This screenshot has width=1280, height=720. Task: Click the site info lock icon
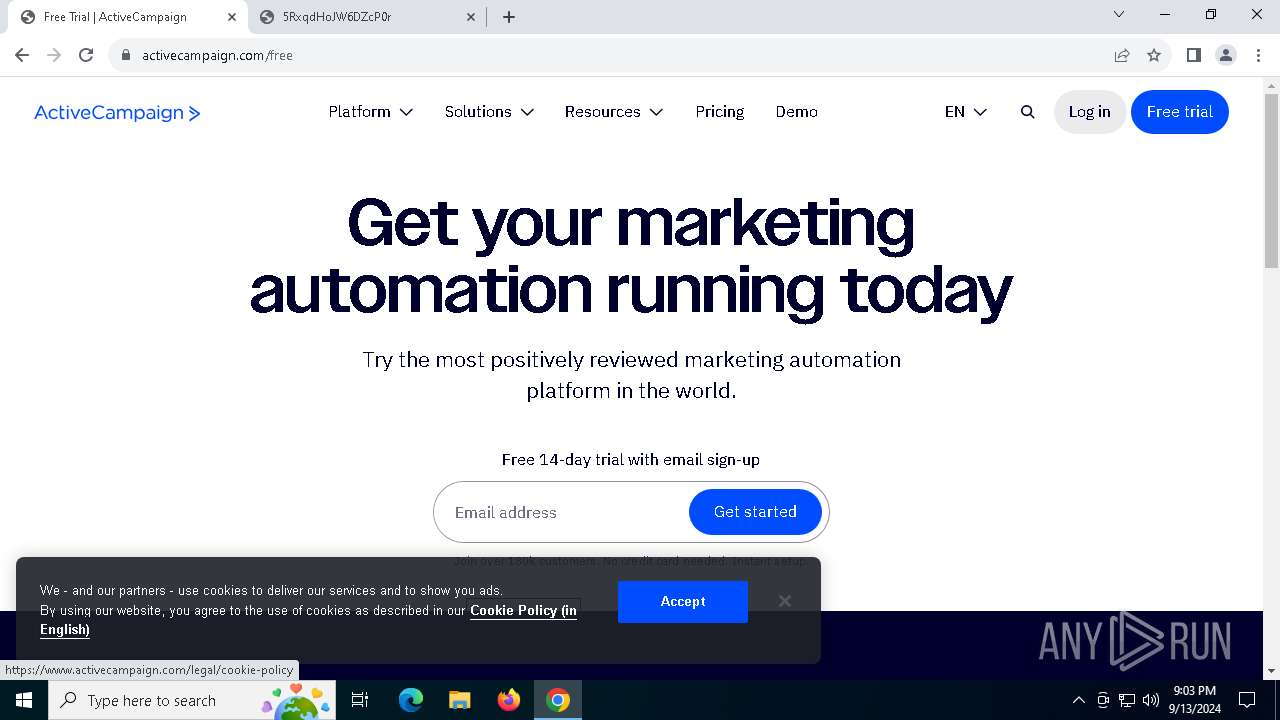coord(126,55)
